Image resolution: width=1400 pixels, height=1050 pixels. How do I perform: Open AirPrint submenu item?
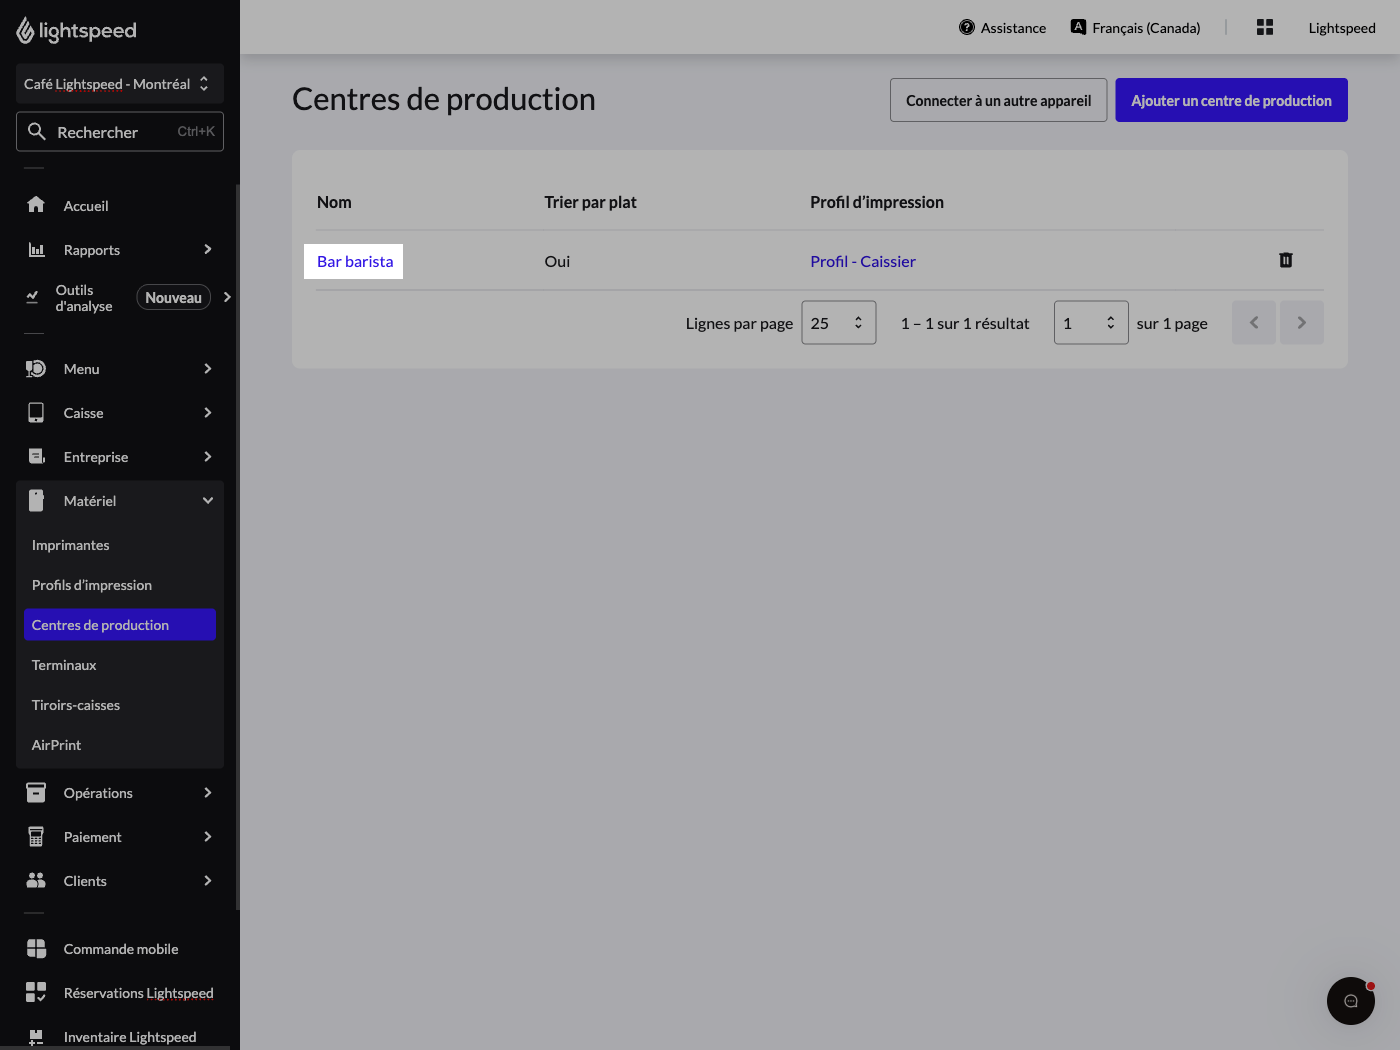tap(120, 745)
